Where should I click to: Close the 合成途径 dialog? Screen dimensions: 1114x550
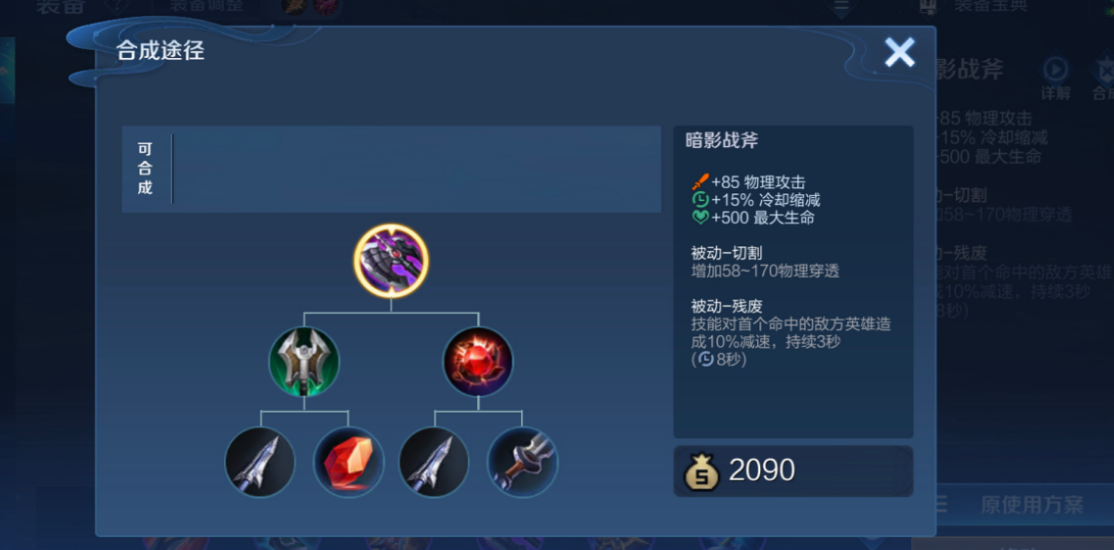coord(899,53)
